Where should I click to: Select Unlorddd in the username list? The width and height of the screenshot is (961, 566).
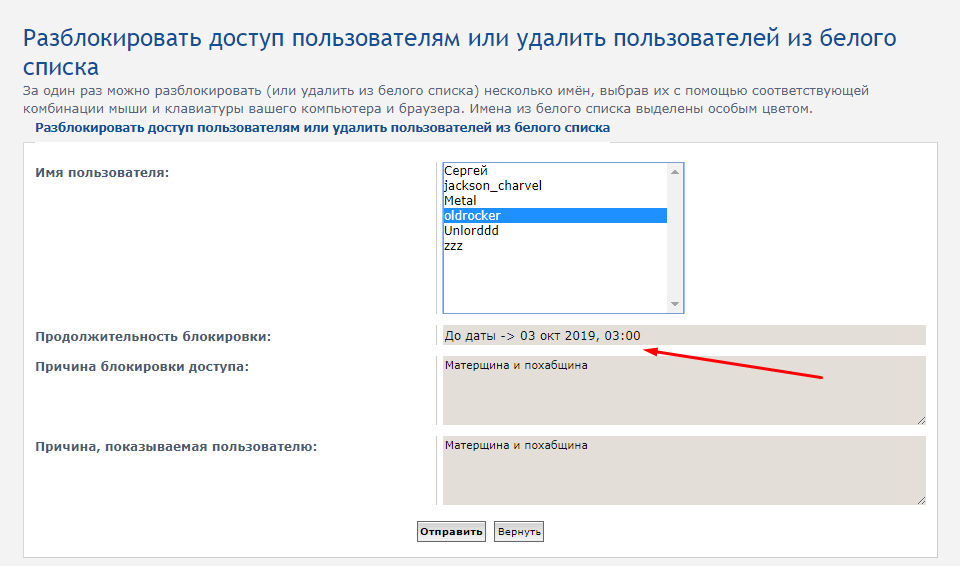(x=555, y=231)
